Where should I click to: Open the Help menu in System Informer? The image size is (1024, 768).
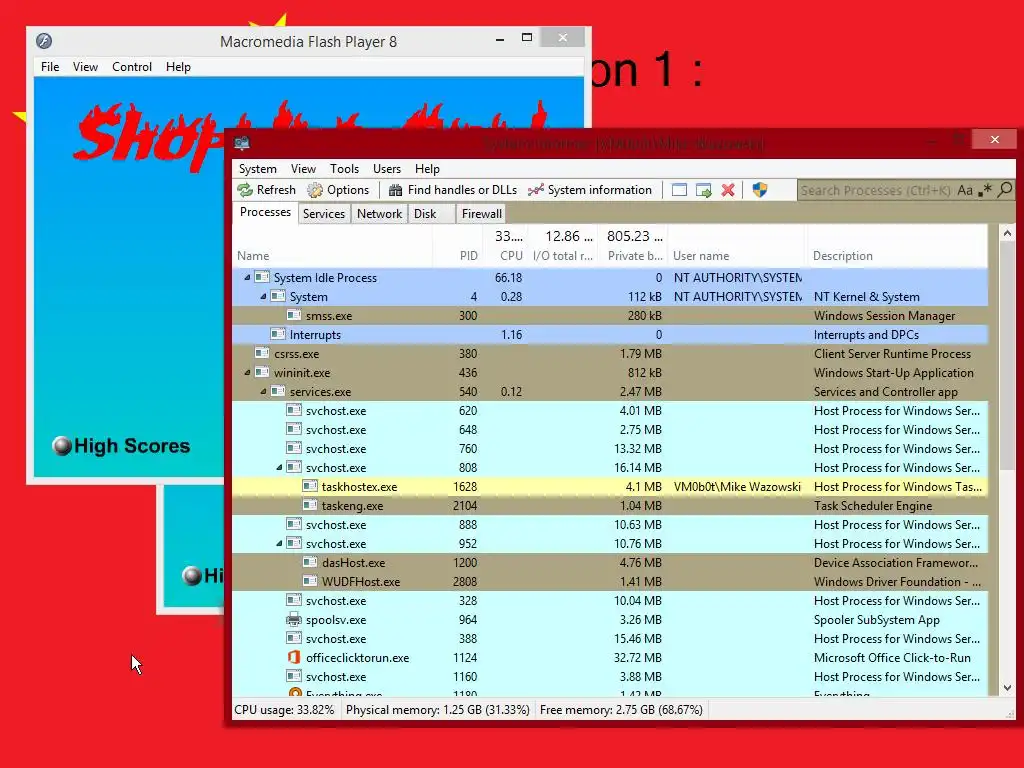427,168
